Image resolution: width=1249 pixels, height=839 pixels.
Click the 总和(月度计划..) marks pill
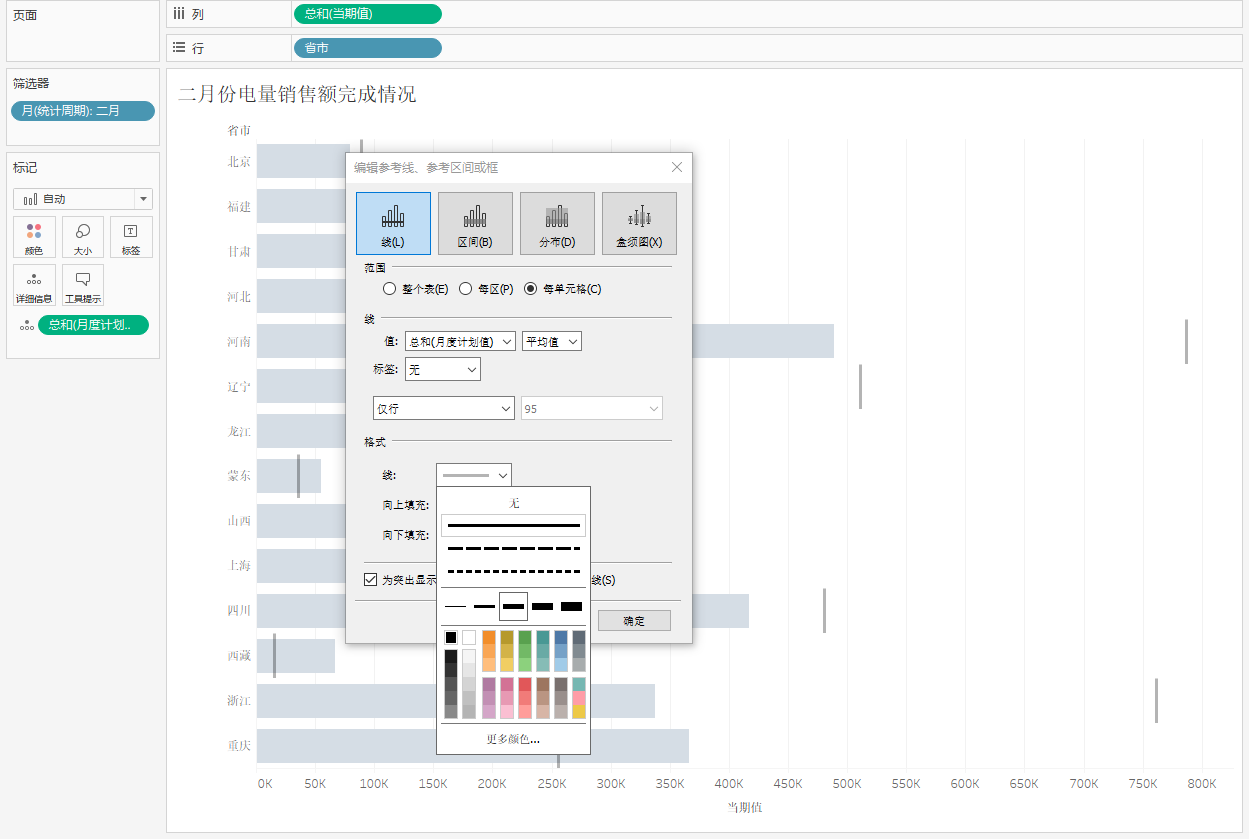coord(93,325)
